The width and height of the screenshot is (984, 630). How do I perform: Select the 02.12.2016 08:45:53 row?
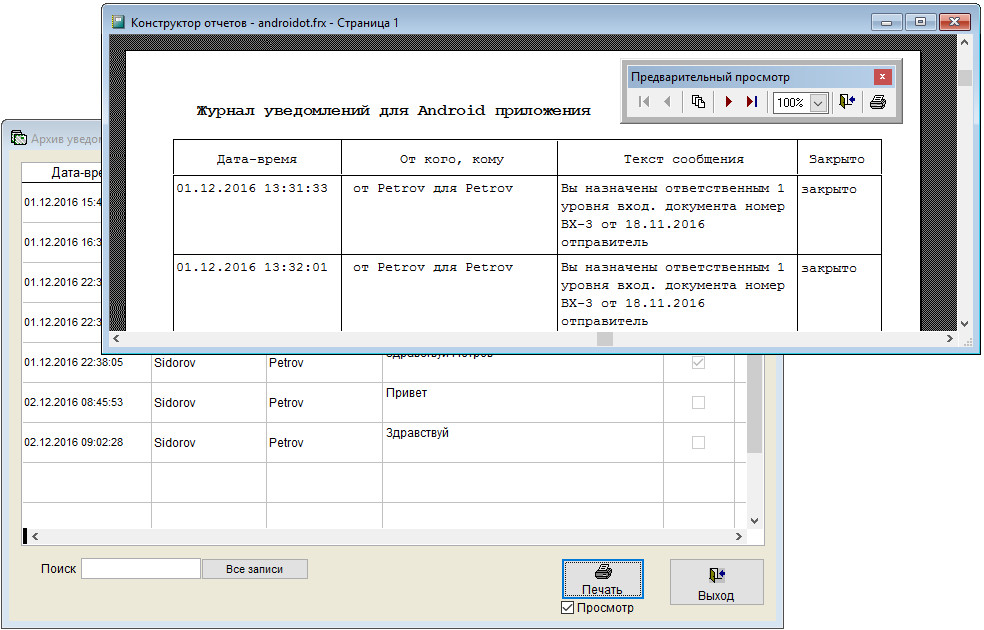(74, 403)
